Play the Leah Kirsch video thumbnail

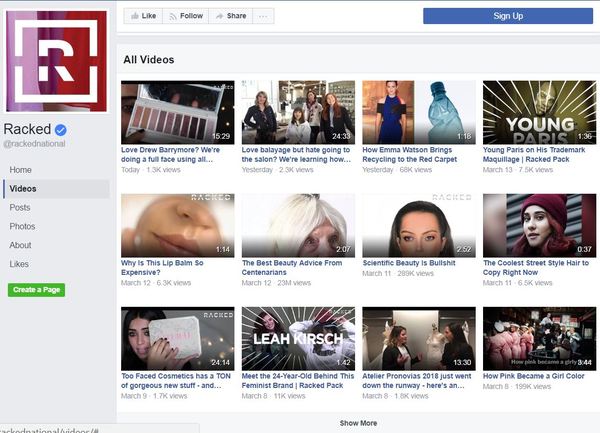[x=298, y=339]
